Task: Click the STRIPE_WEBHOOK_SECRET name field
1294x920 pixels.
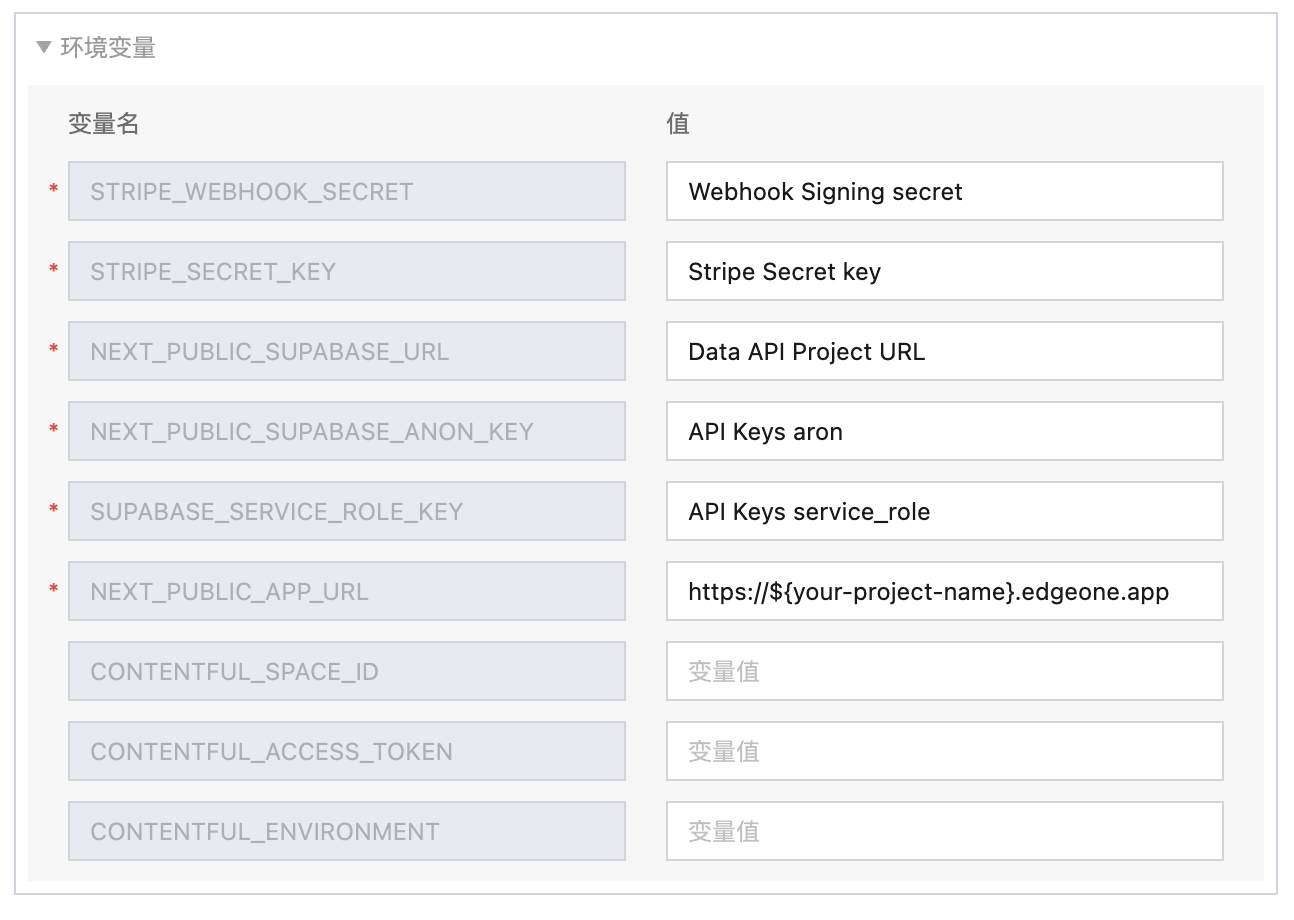Action: (346, 191)
